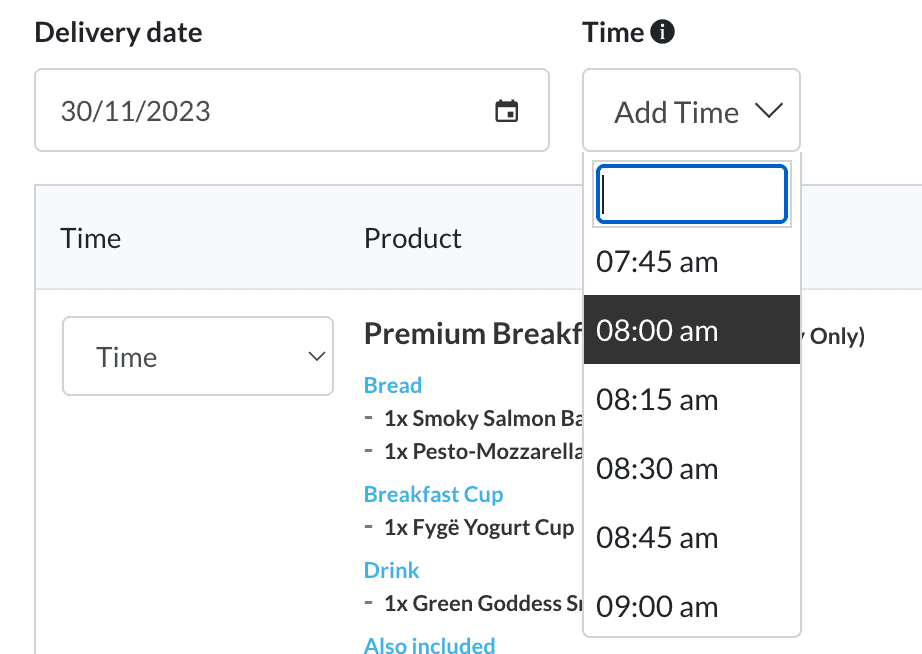Open the Breakfast Cup link

pos(433,494)
